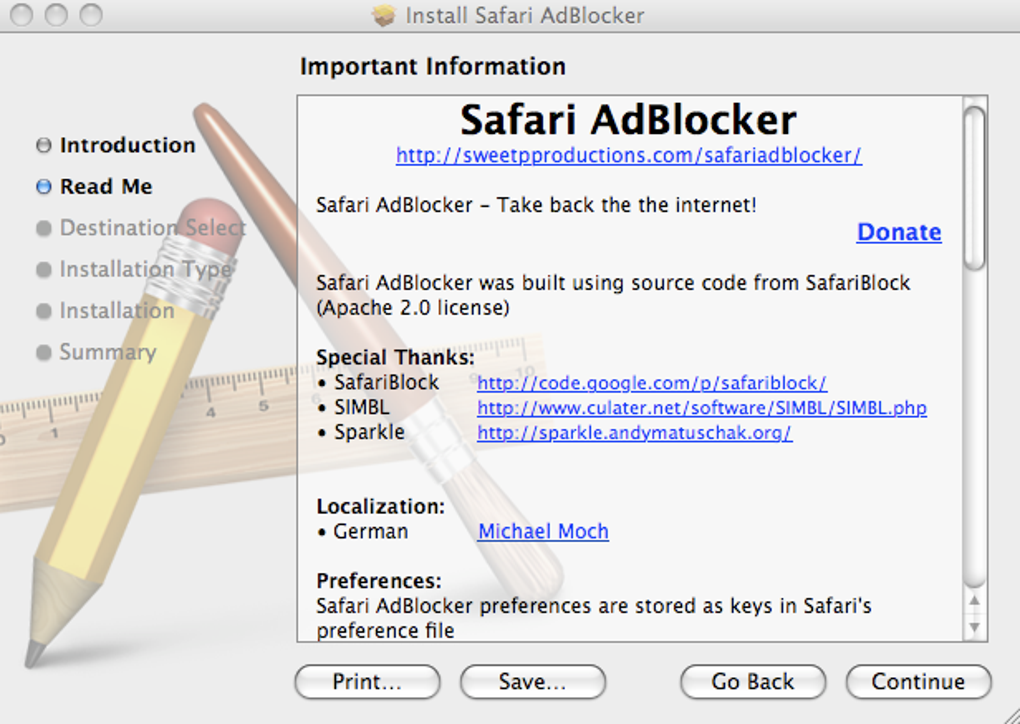Click the window resize grip corner
Image resolution: width=1020 pixels, height=724 pixels.
[1010, 714]
